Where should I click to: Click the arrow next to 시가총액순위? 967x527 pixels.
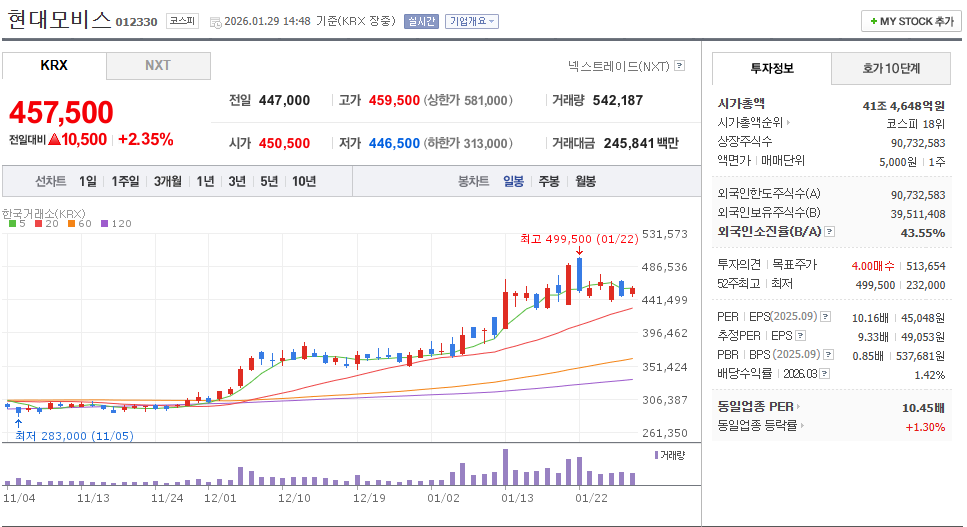(x=788, y=123)
